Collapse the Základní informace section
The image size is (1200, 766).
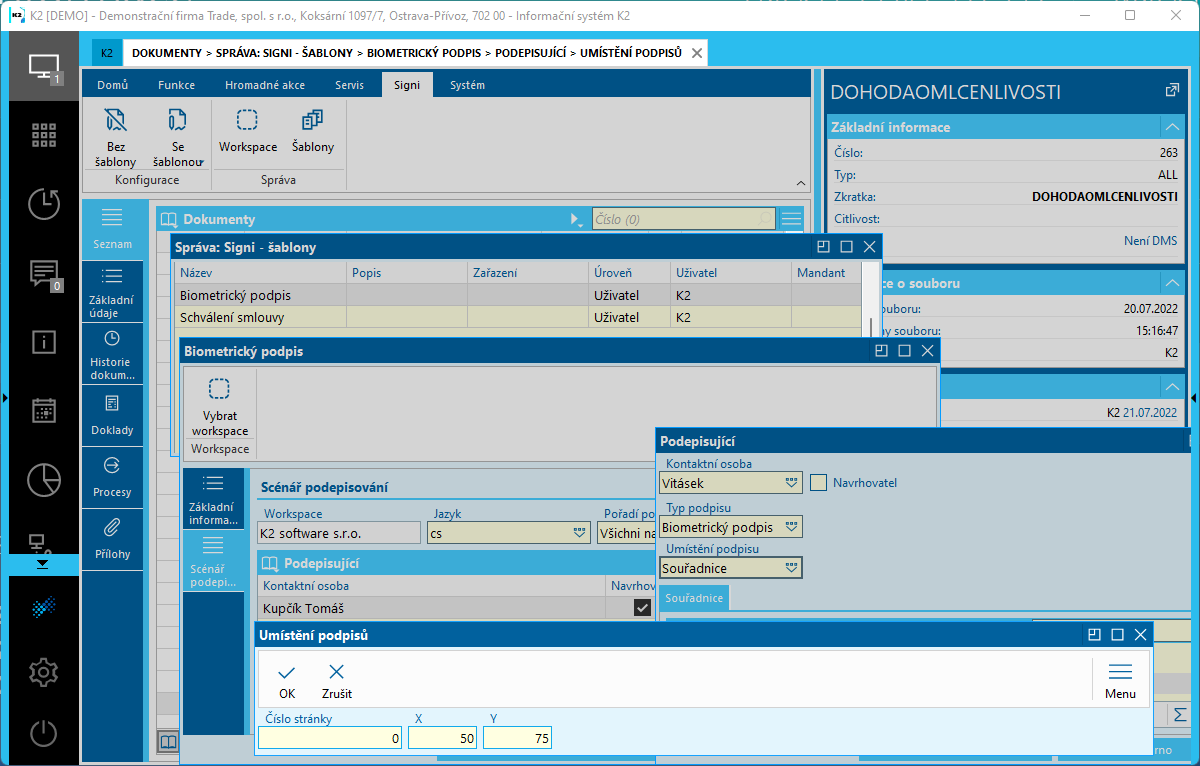pyautogui.click(x=1171, y=127)
